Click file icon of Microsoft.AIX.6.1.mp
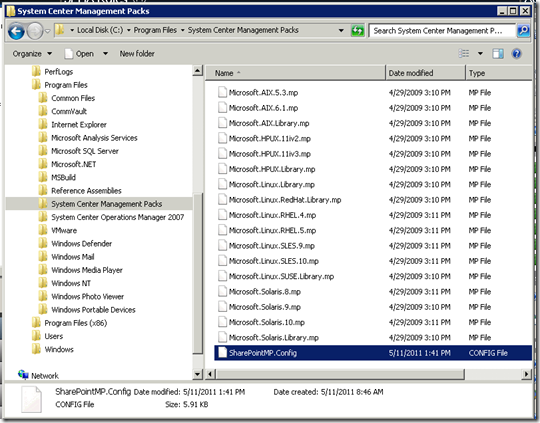540x423 pixels. [222, 108]
